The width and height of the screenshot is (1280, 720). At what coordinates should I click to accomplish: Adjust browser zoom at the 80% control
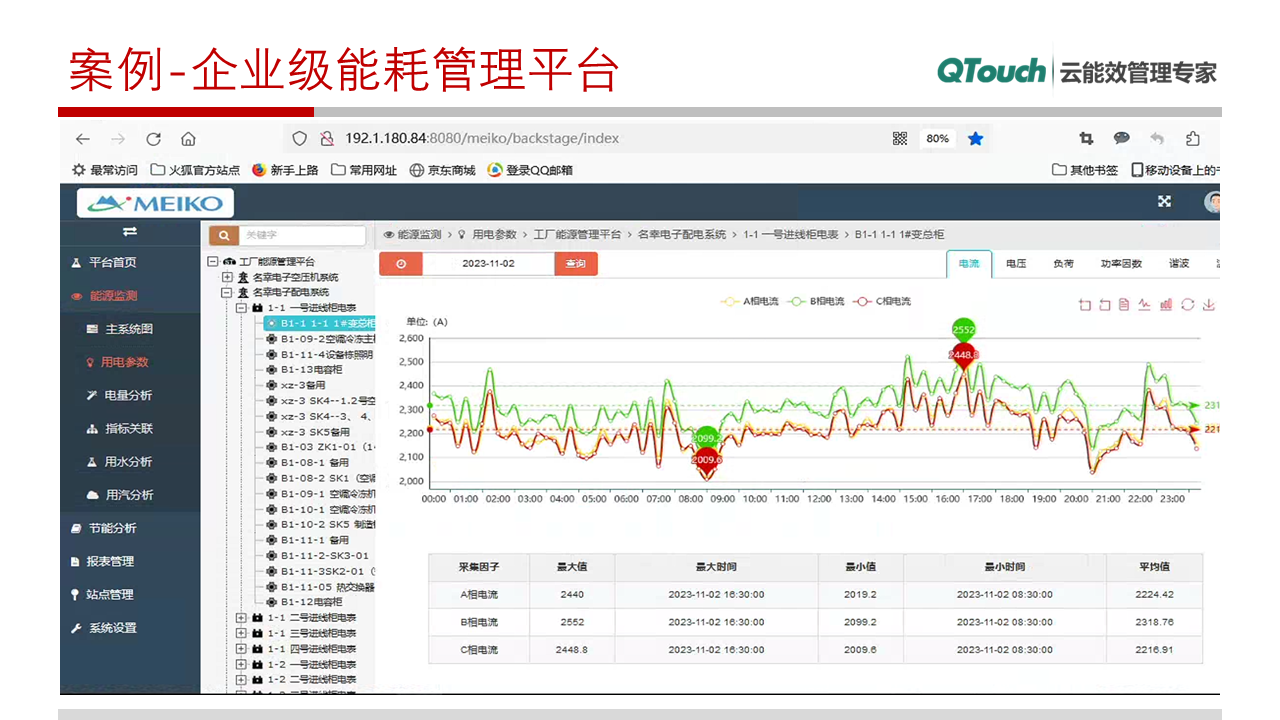[937, 138]
